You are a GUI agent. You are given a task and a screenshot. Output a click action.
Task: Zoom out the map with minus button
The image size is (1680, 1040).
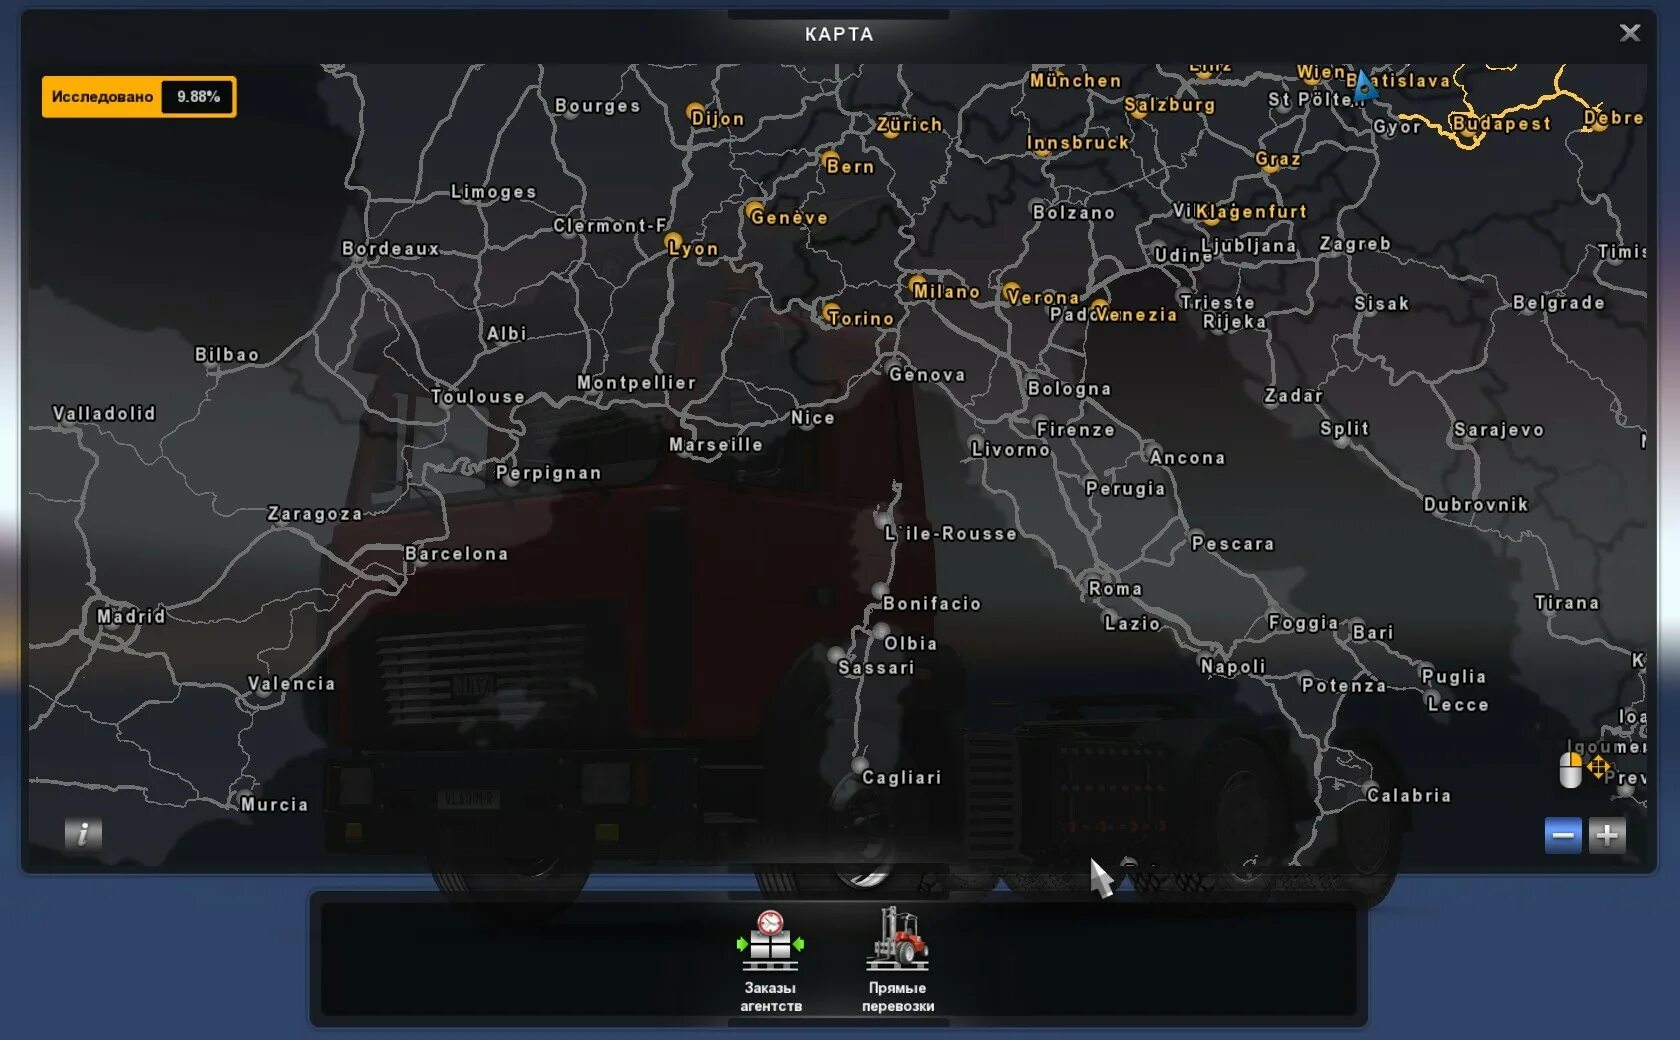click(1563, 835)
